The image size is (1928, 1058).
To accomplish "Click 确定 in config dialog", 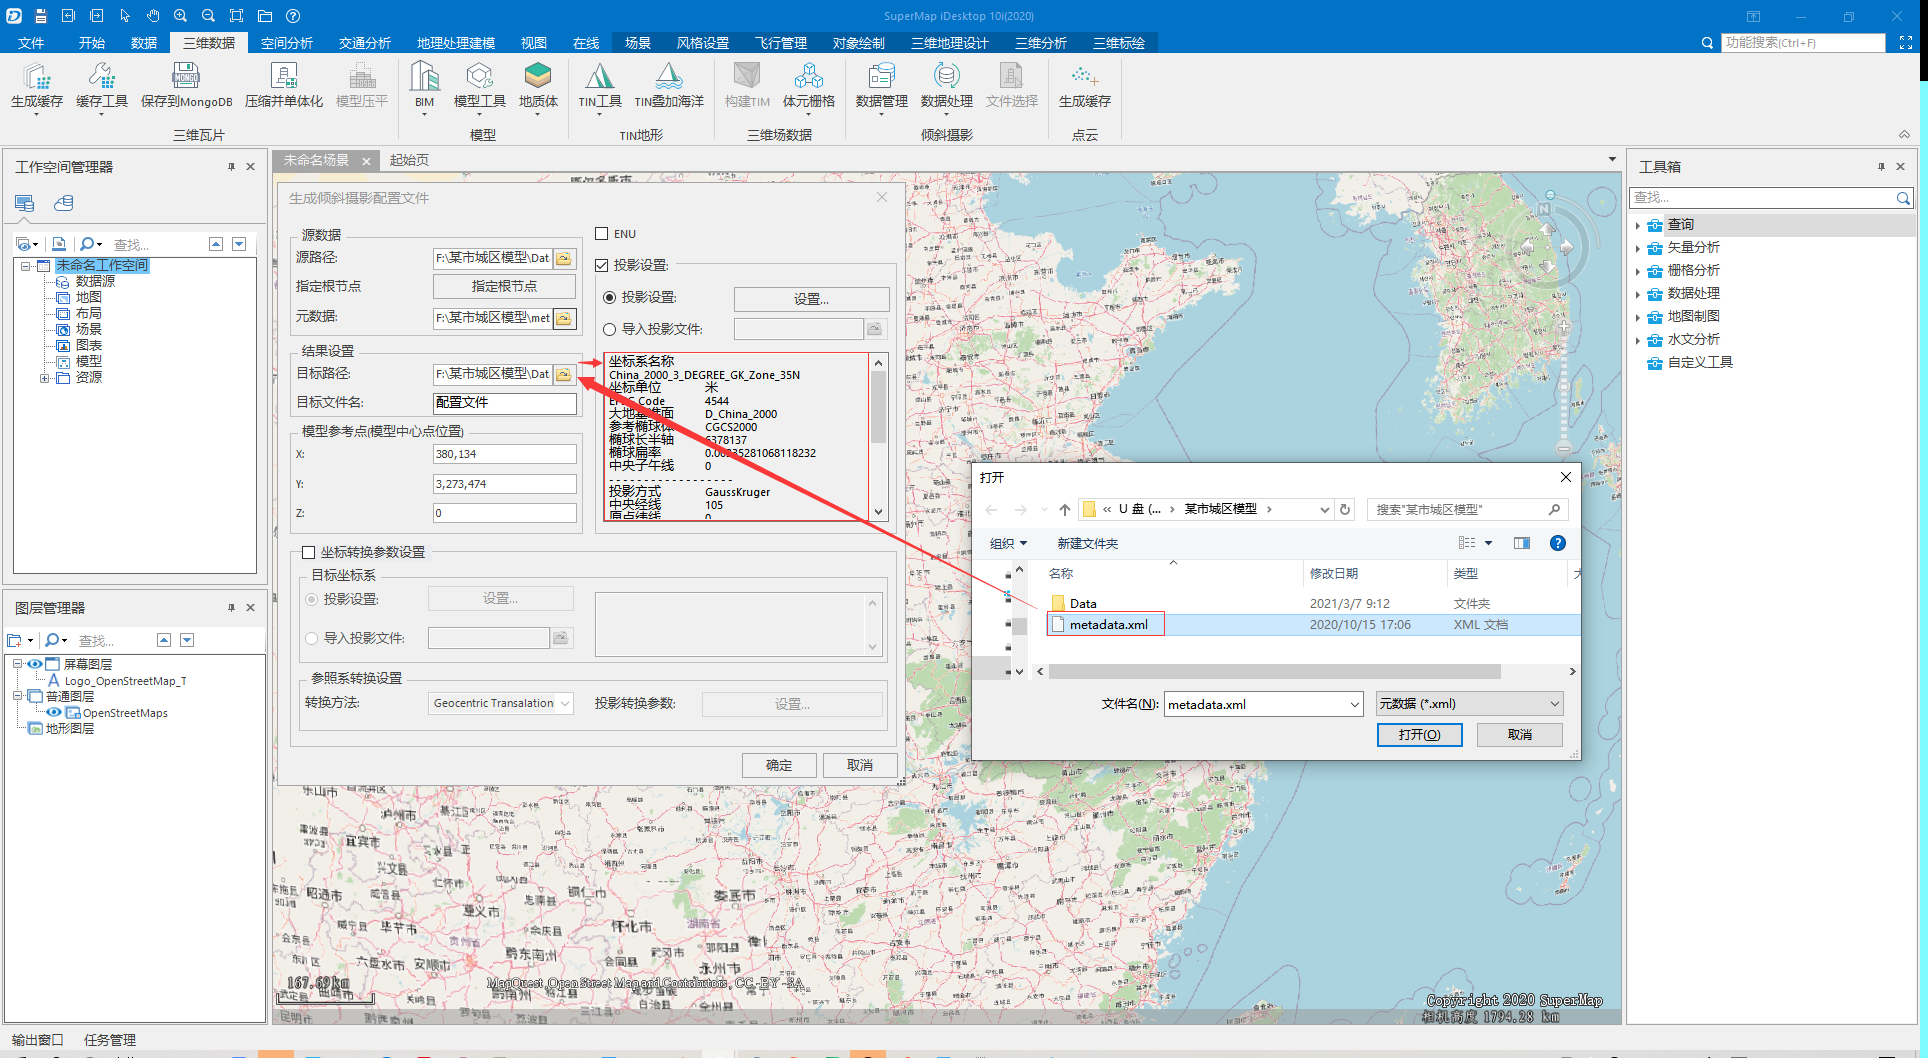I will (779, 766).
